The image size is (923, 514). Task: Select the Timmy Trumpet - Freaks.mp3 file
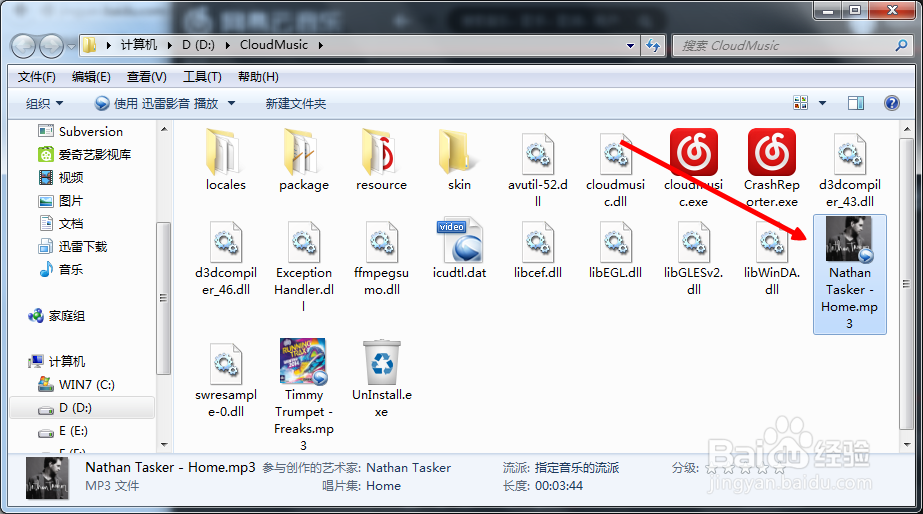click(304, 394)
